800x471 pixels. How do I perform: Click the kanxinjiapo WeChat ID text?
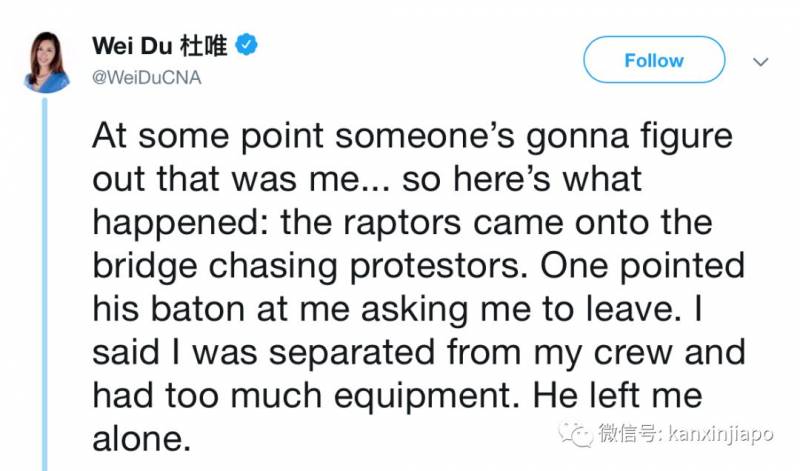[700, 436]
